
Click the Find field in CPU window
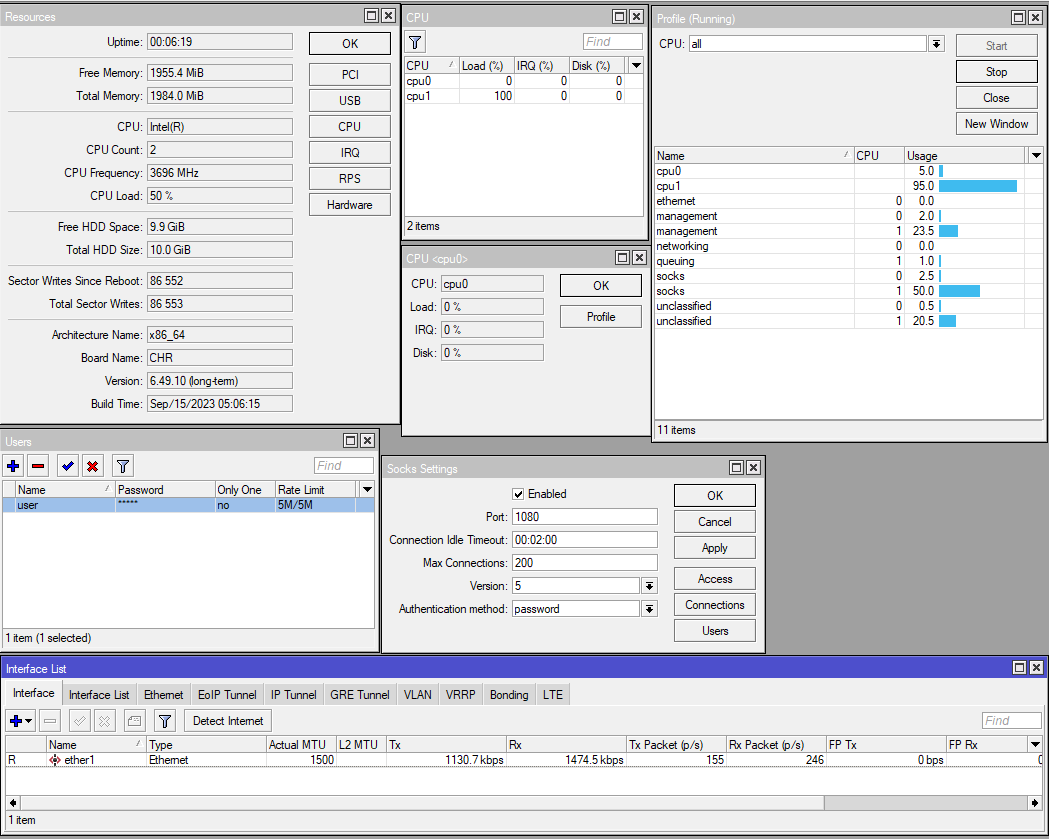[613, 42]
